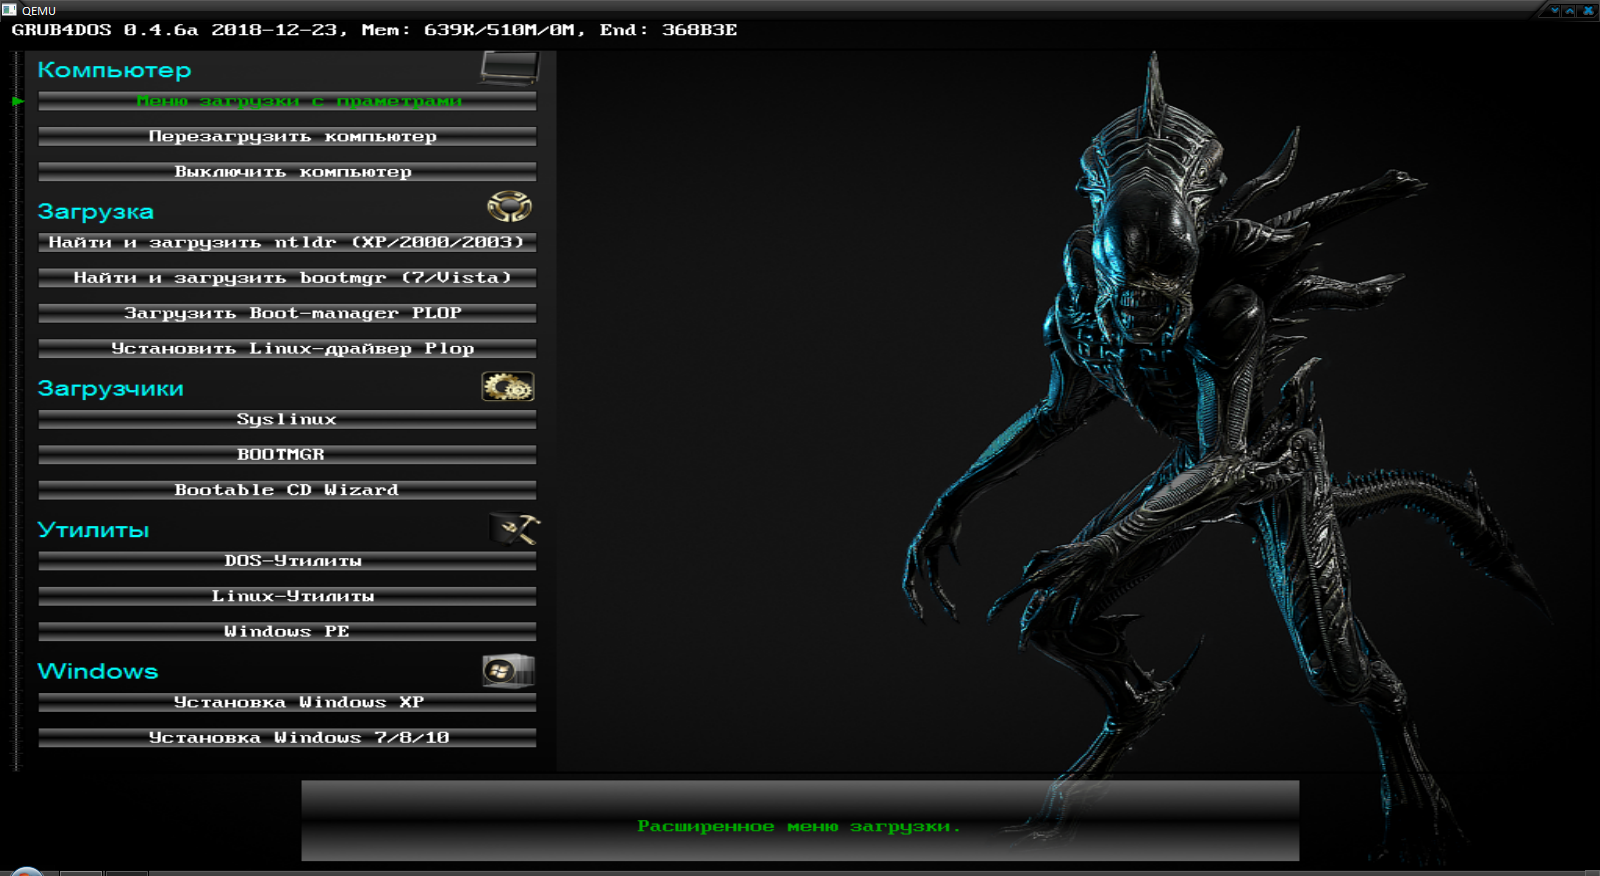Click the 'Расширенное меню загрузки.' help text
Image resolution: width=1600 pixels, height=876 pixels.
tap(799, 826)
